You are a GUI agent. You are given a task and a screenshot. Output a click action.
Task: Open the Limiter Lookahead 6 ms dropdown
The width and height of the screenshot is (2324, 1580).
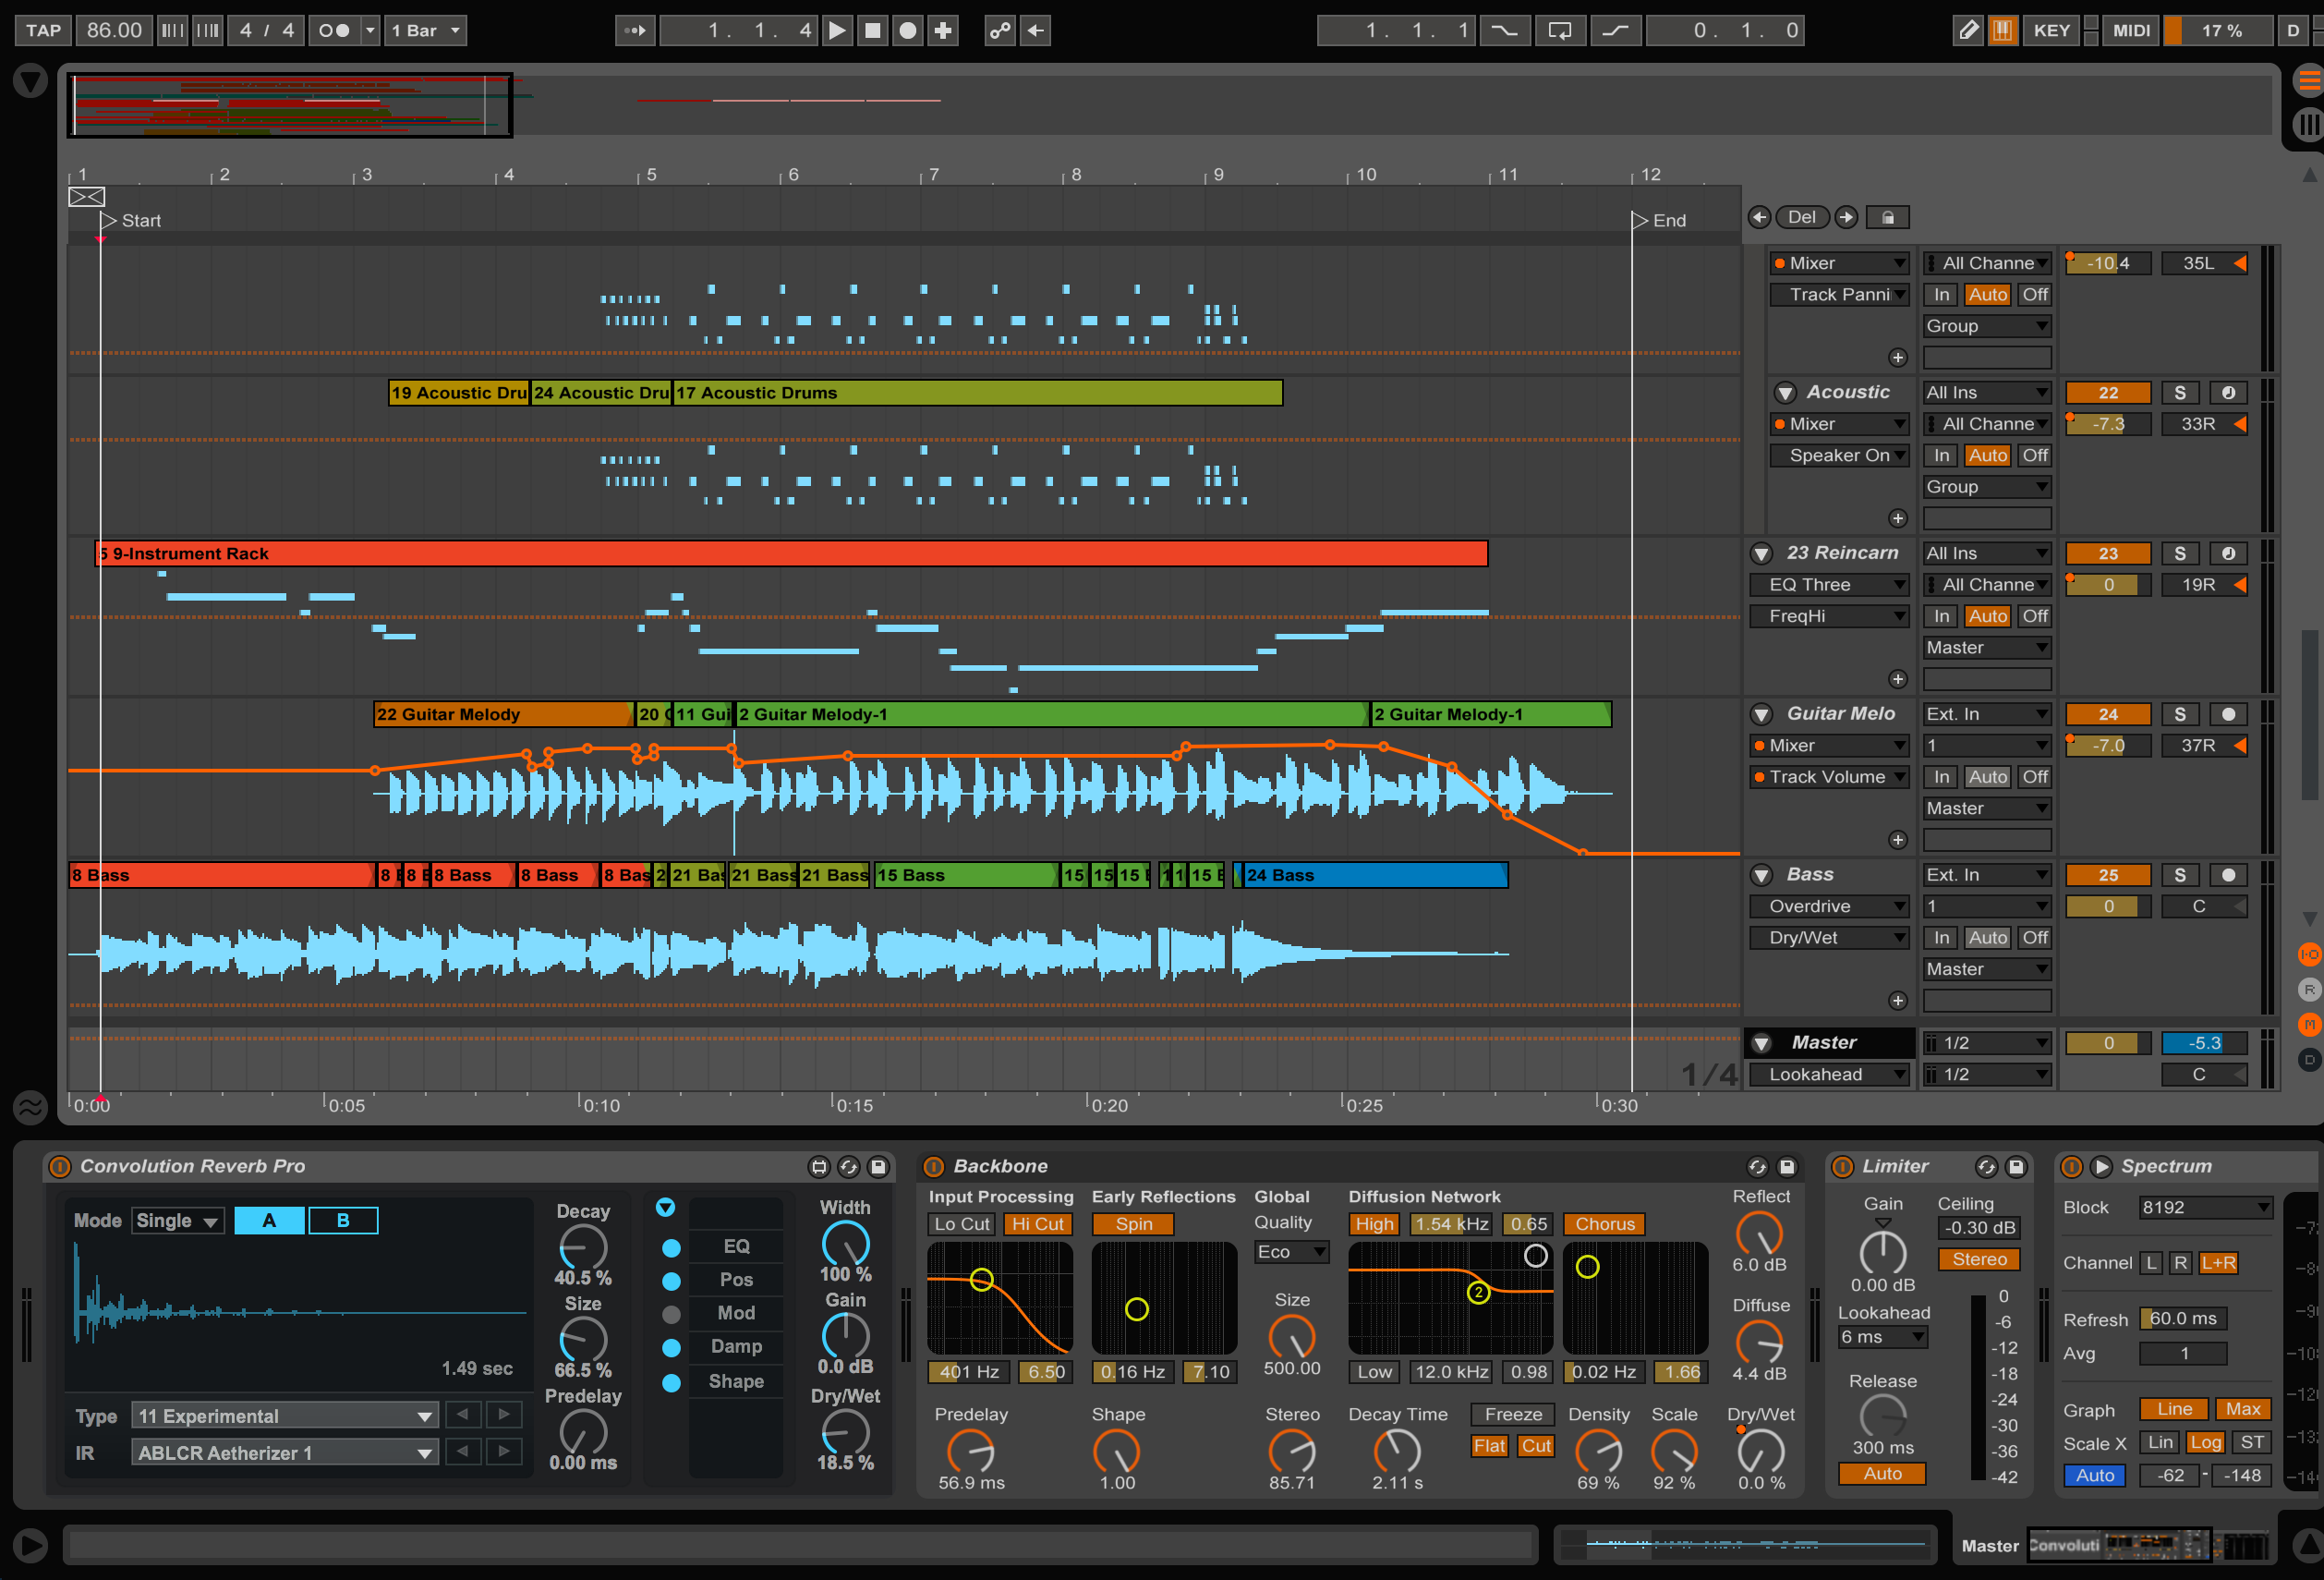tap(1883, 1337)
